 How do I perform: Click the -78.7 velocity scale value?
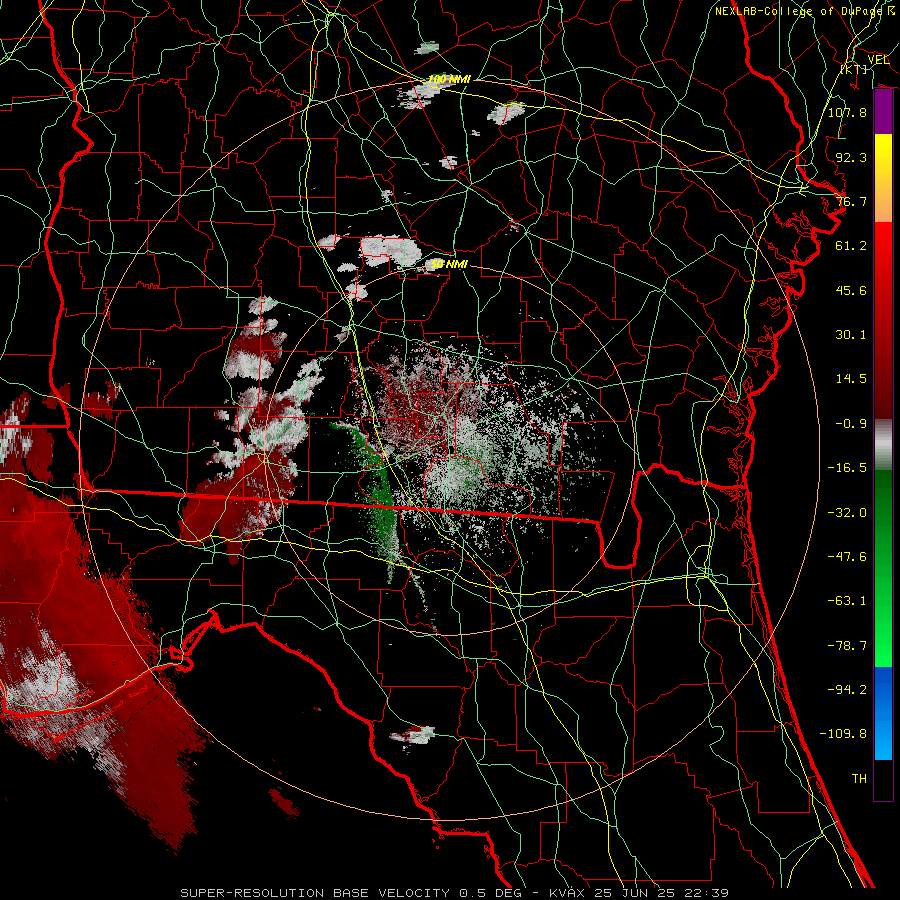tap(847, 646)
